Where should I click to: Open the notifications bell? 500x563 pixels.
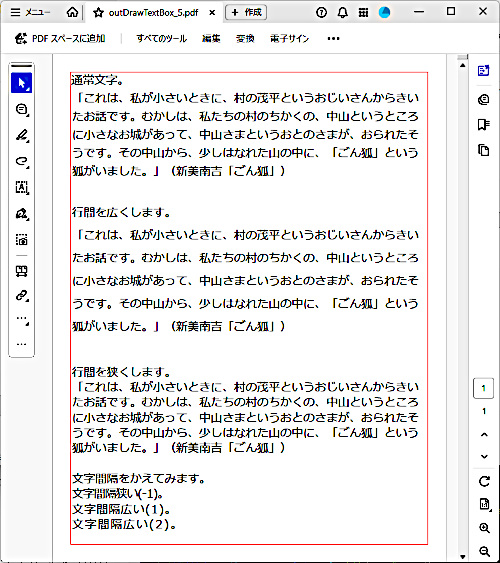click(x=342, y=13)
